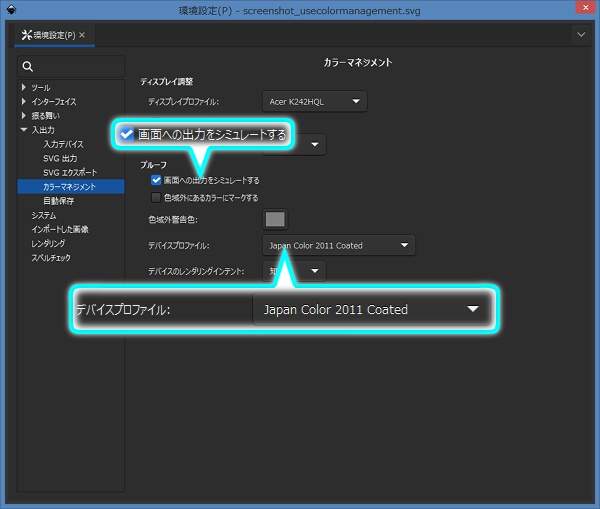Open デバイスプロファイル dropdown Japan Color 2011 Coated

339,245
